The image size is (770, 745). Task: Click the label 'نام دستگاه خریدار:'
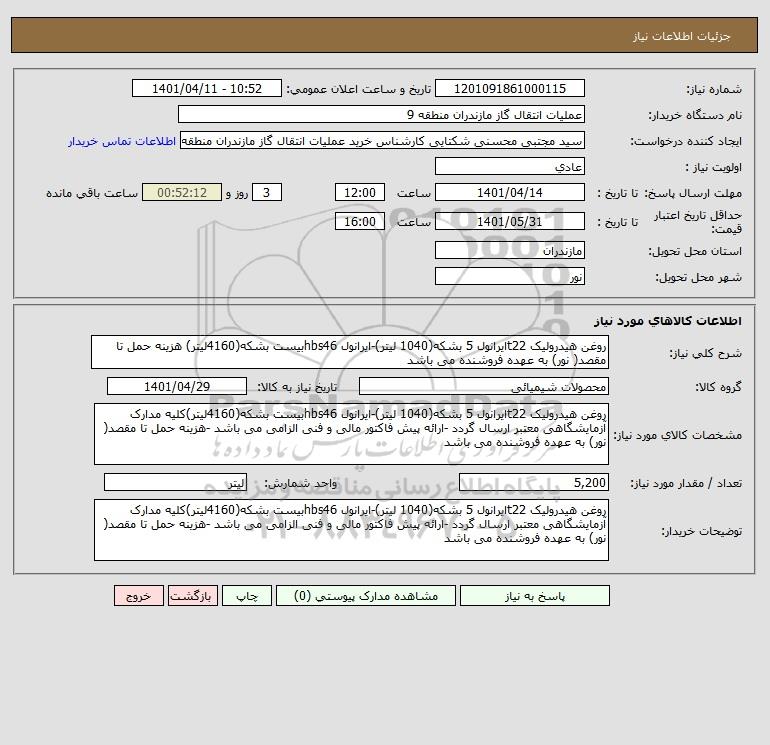click(695, 115)
